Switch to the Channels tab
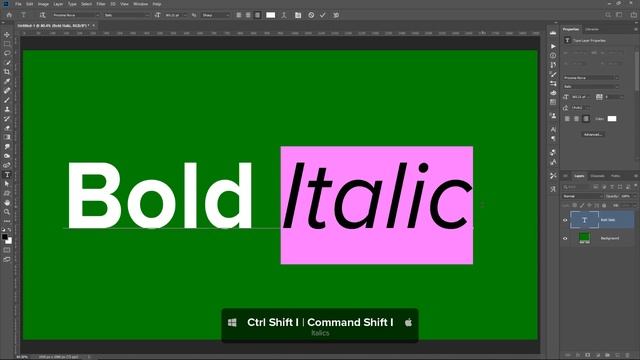 point(598,176)
